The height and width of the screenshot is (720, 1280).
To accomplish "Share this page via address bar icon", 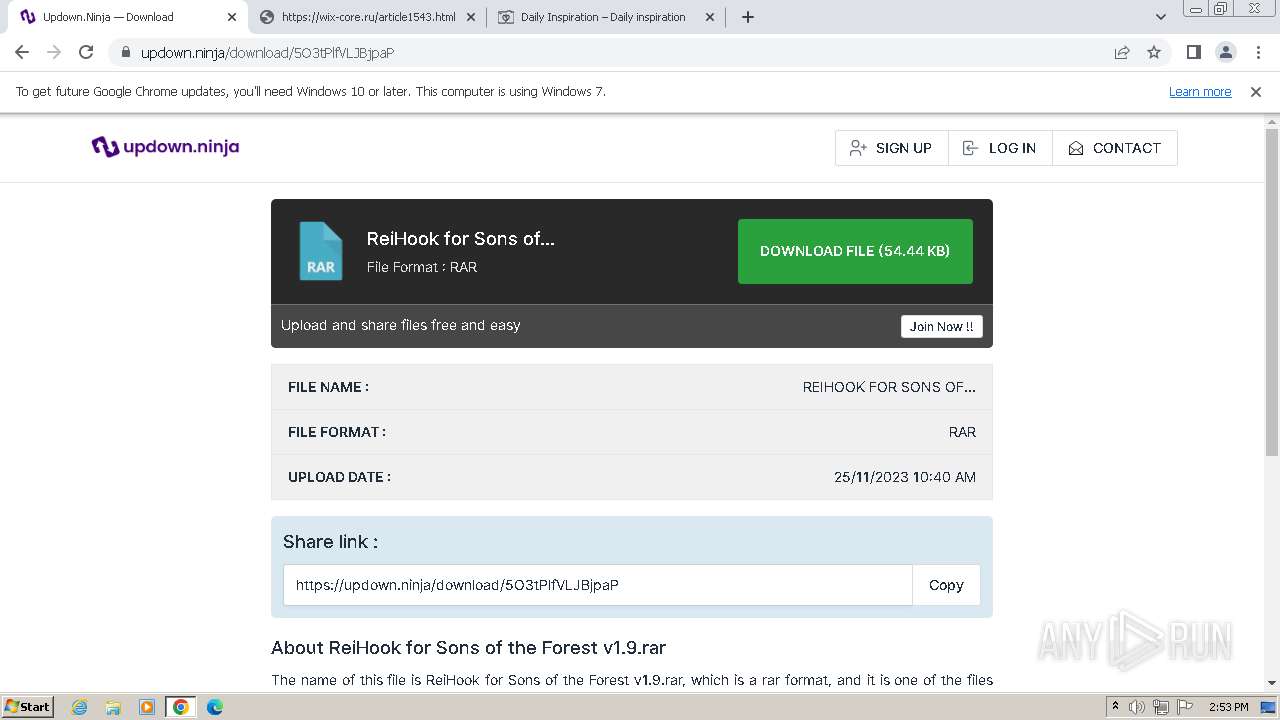I will click(1122, 52).
